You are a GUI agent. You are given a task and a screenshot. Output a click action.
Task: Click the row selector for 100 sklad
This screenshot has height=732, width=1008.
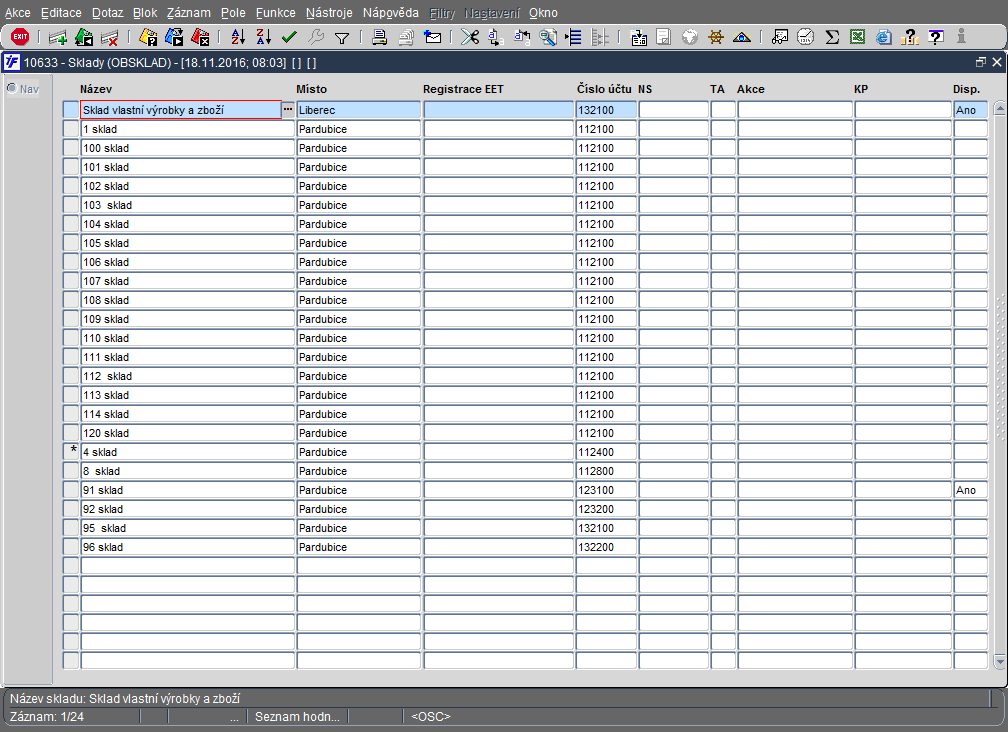tap(71, 148)
